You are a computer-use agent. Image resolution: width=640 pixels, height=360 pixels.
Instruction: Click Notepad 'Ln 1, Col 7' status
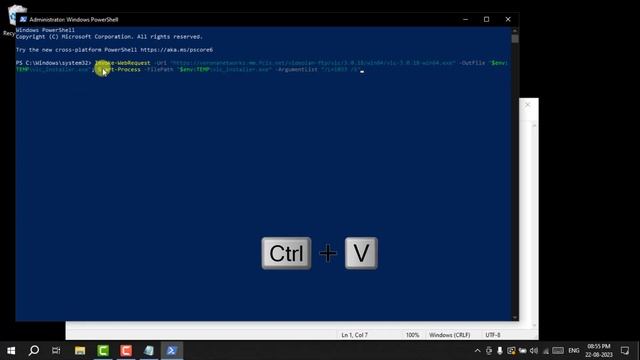click(354, 335)
